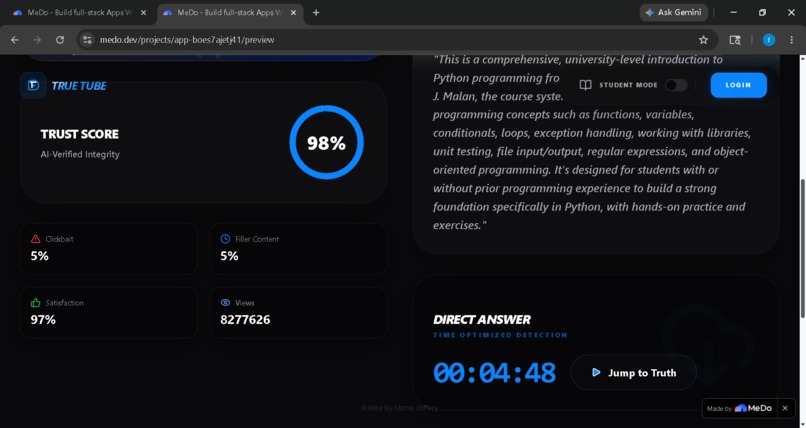Click AI-Verified Integrity subtitle
Viewport: 806px width, 428px height.
[80, 154]
